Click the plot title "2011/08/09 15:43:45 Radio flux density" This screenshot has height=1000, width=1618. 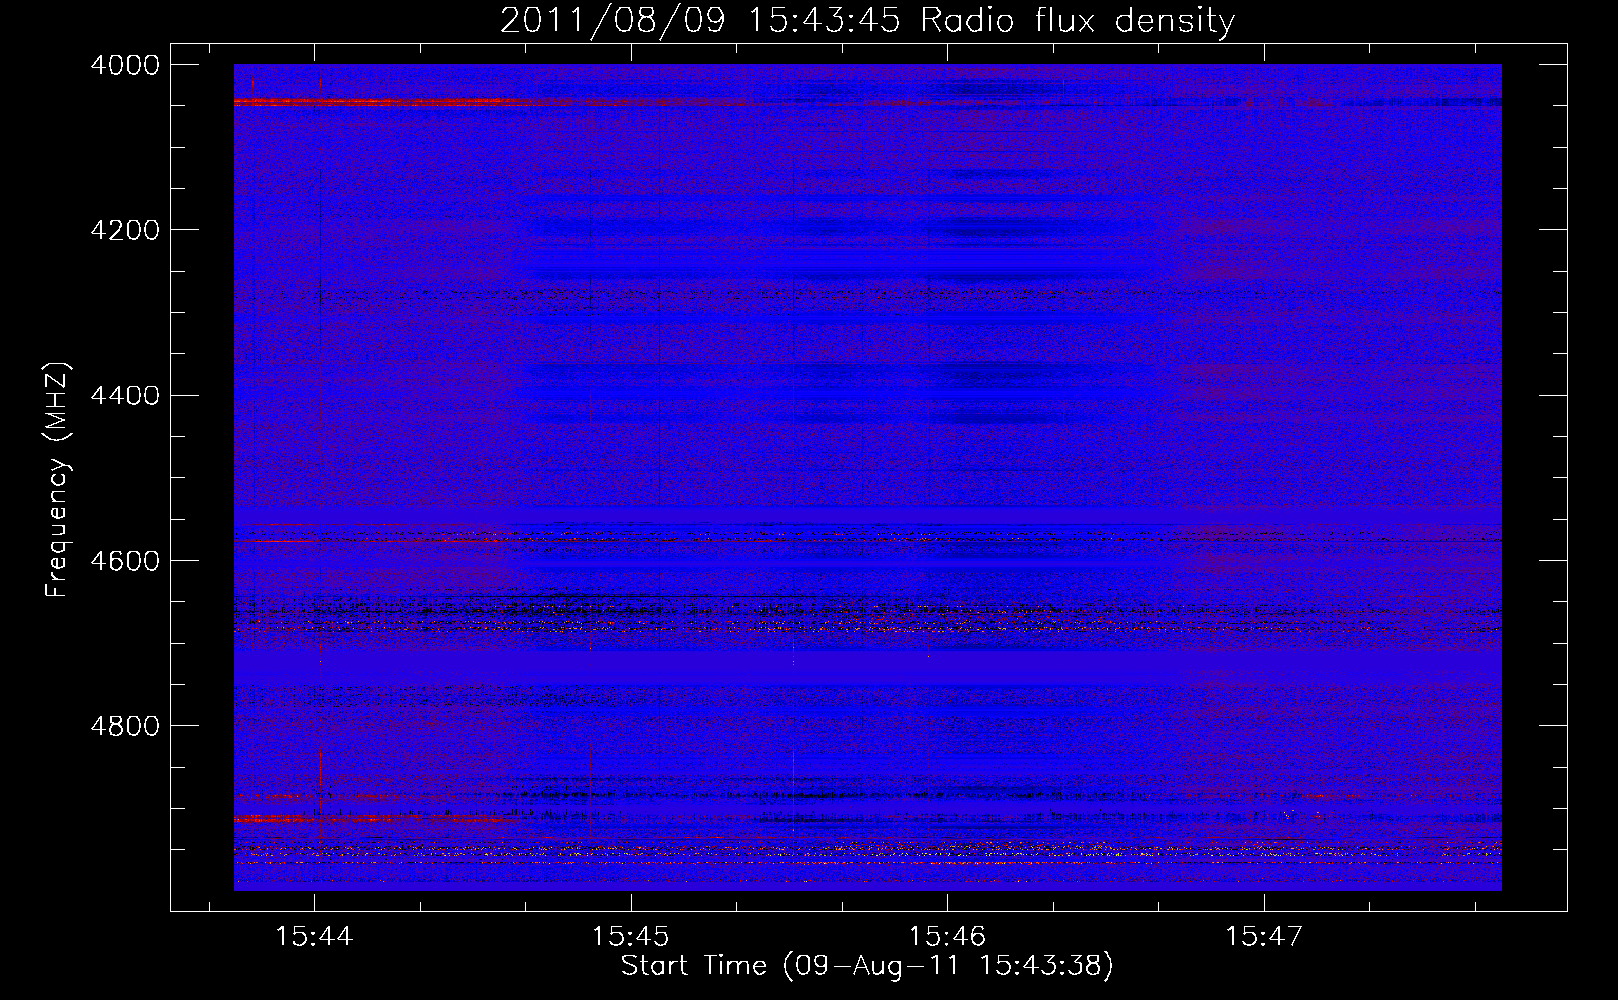point(867,20)
